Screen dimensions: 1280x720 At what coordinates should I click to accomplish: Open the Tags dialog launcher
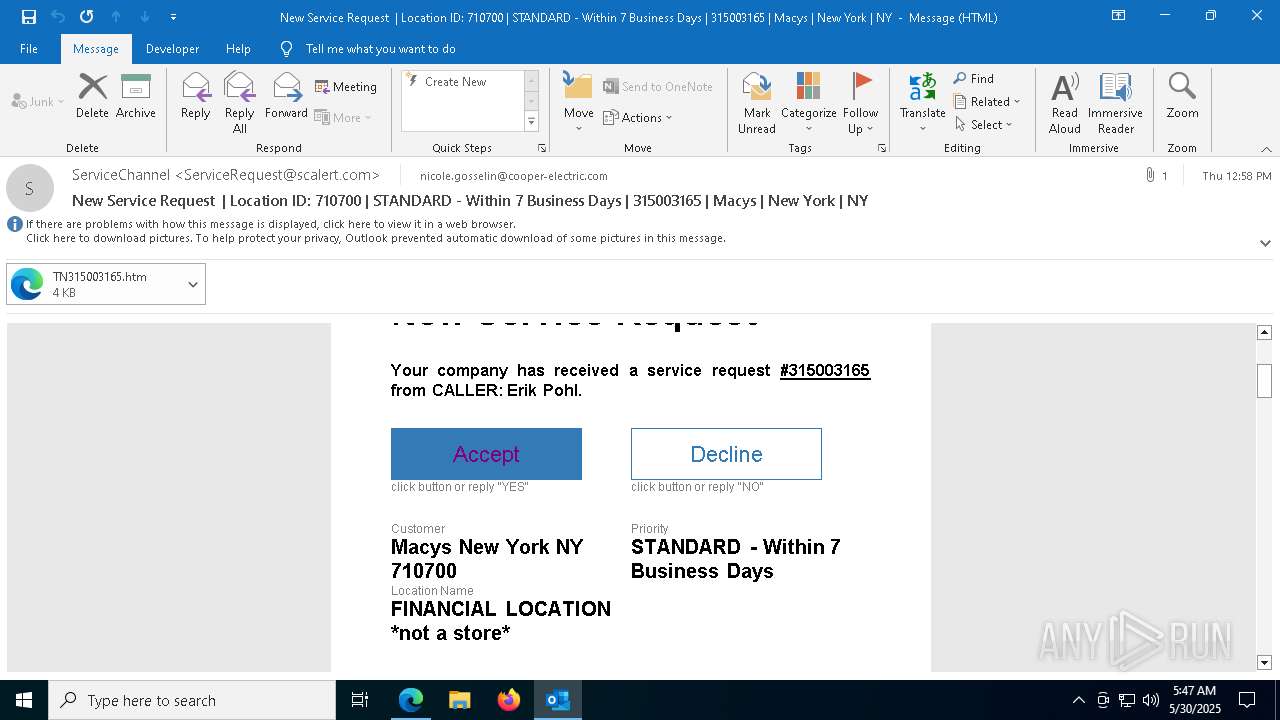(882, 148)
